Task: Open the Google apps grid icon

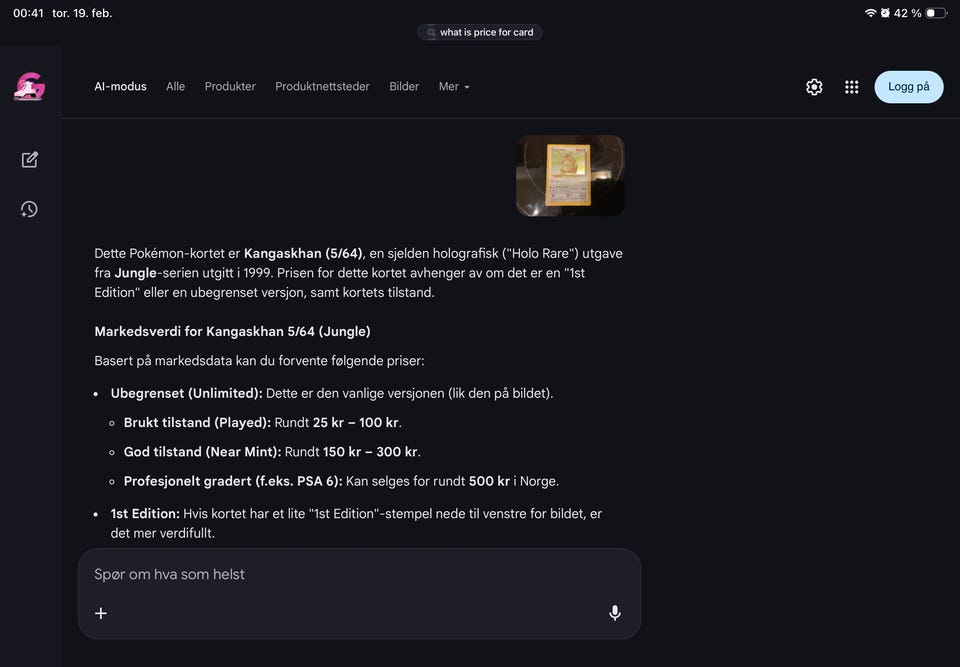Action: (851, 87)
